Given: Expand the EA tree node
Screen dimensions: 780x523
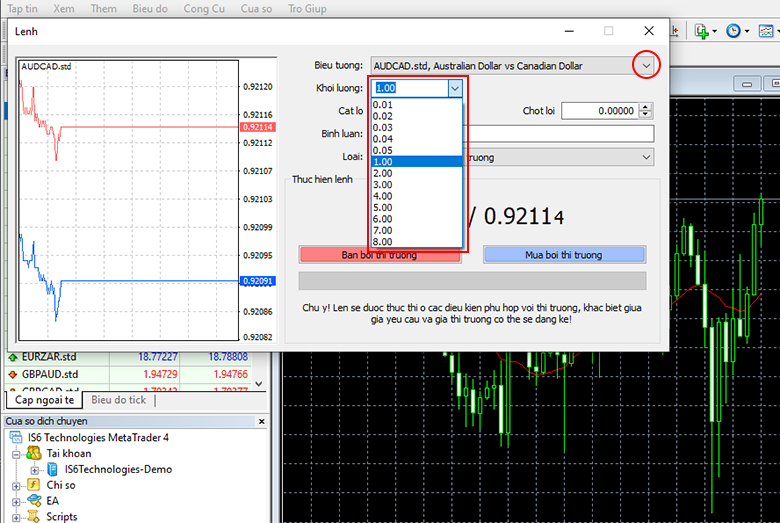Looking at the screenshot, I should pos(16,502).
